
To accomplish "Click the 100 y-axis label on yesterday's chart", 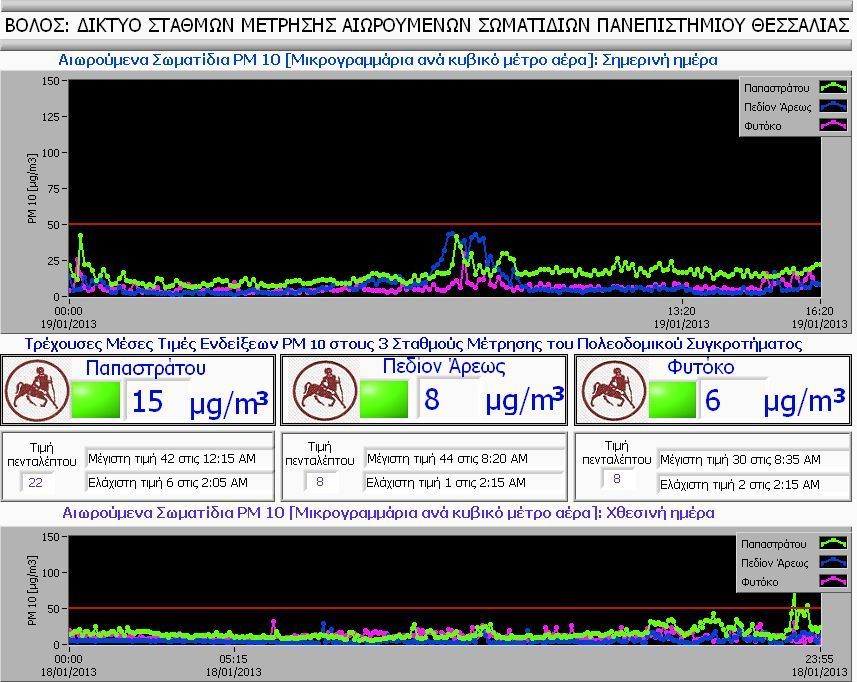I will tap(50, 573).
